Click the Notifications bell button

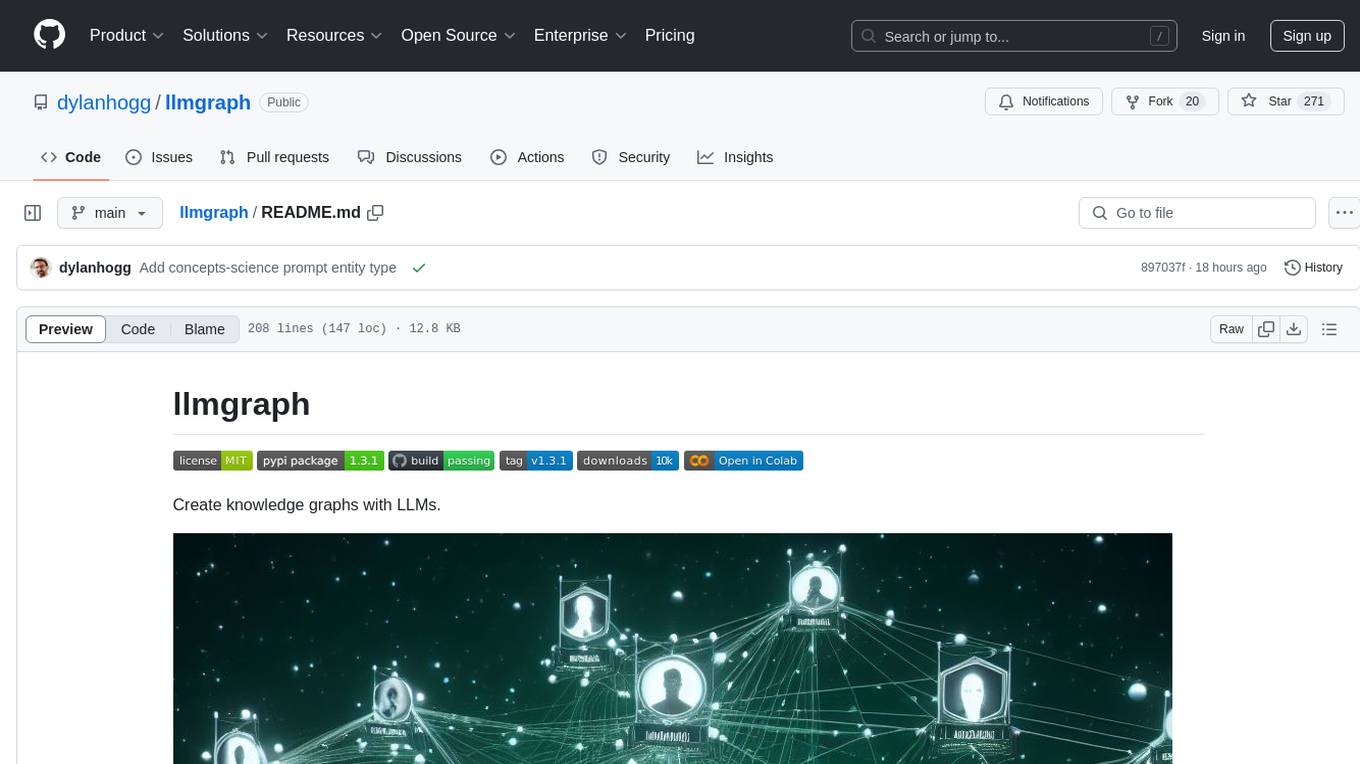(1044, 102)
